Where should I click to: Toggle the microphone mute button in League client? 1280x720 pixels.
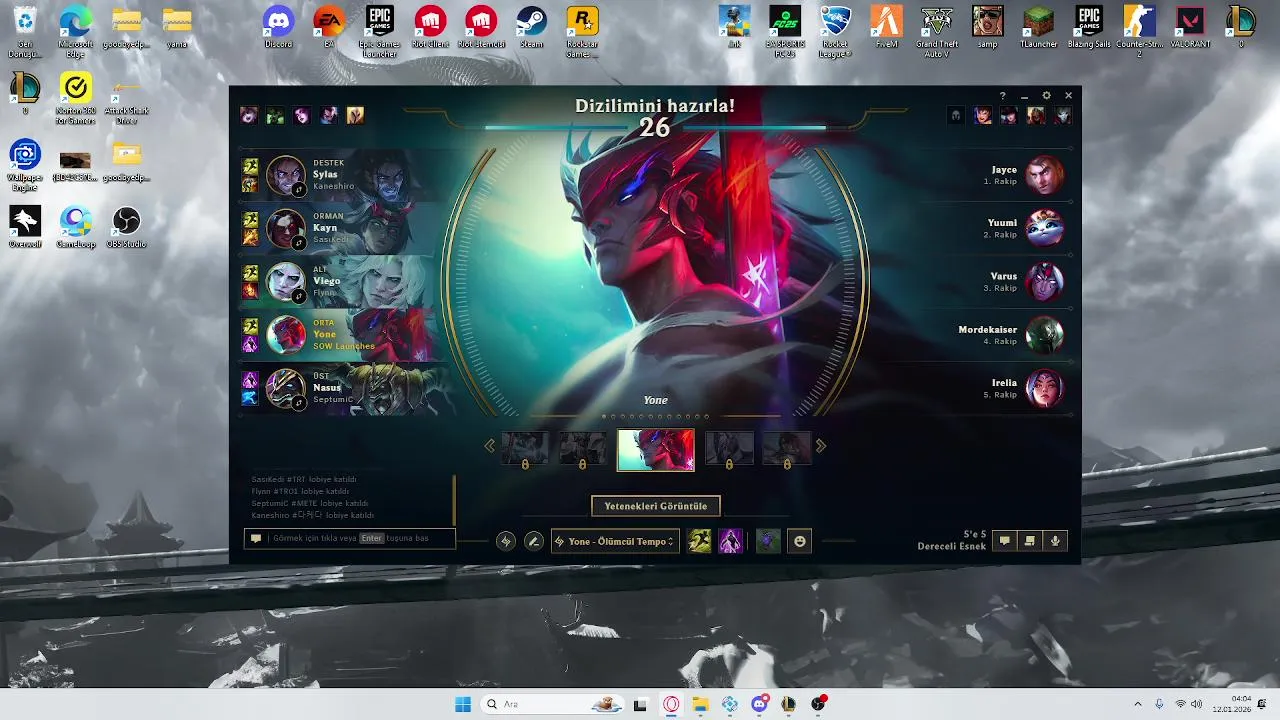[x=1055, y=541]
